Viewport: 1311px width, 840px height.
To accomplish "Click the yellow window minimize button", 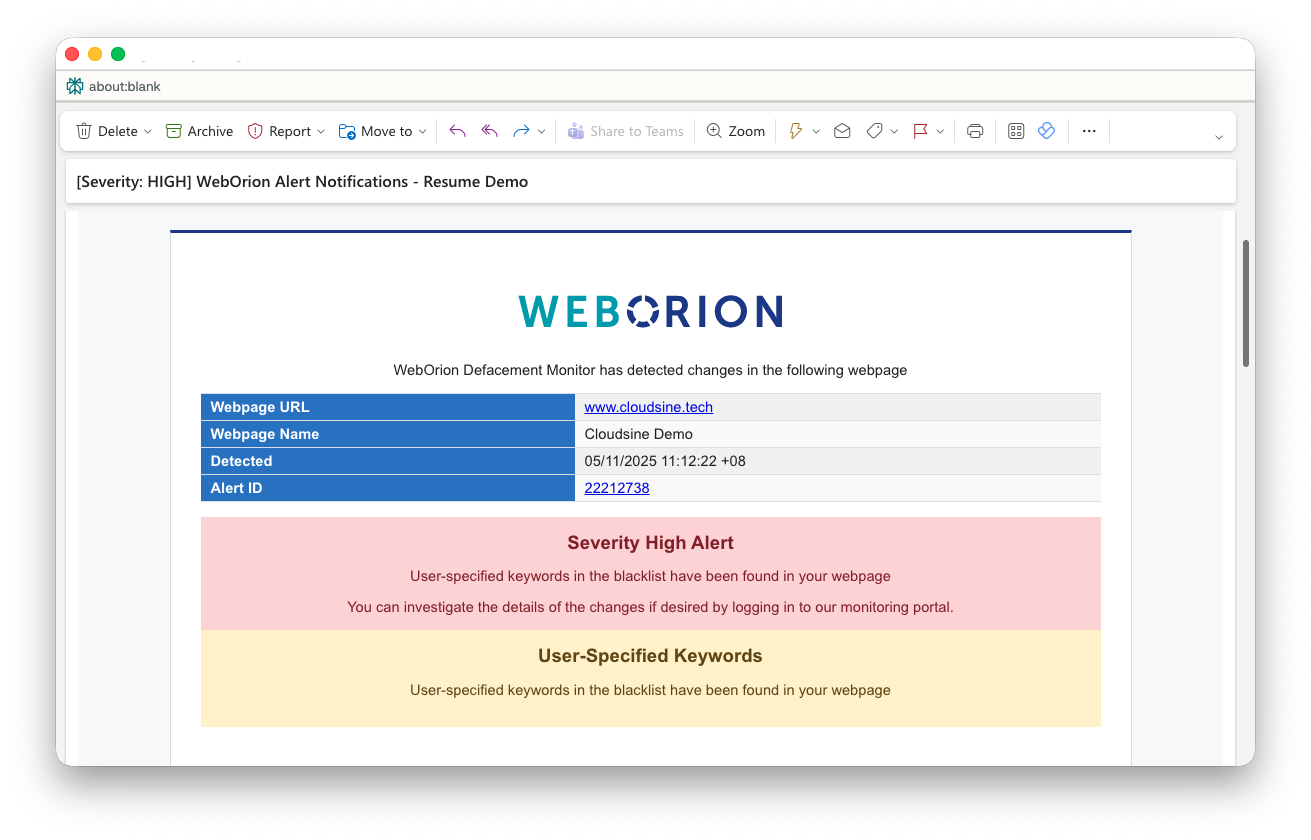I will [x=95, y=54].
